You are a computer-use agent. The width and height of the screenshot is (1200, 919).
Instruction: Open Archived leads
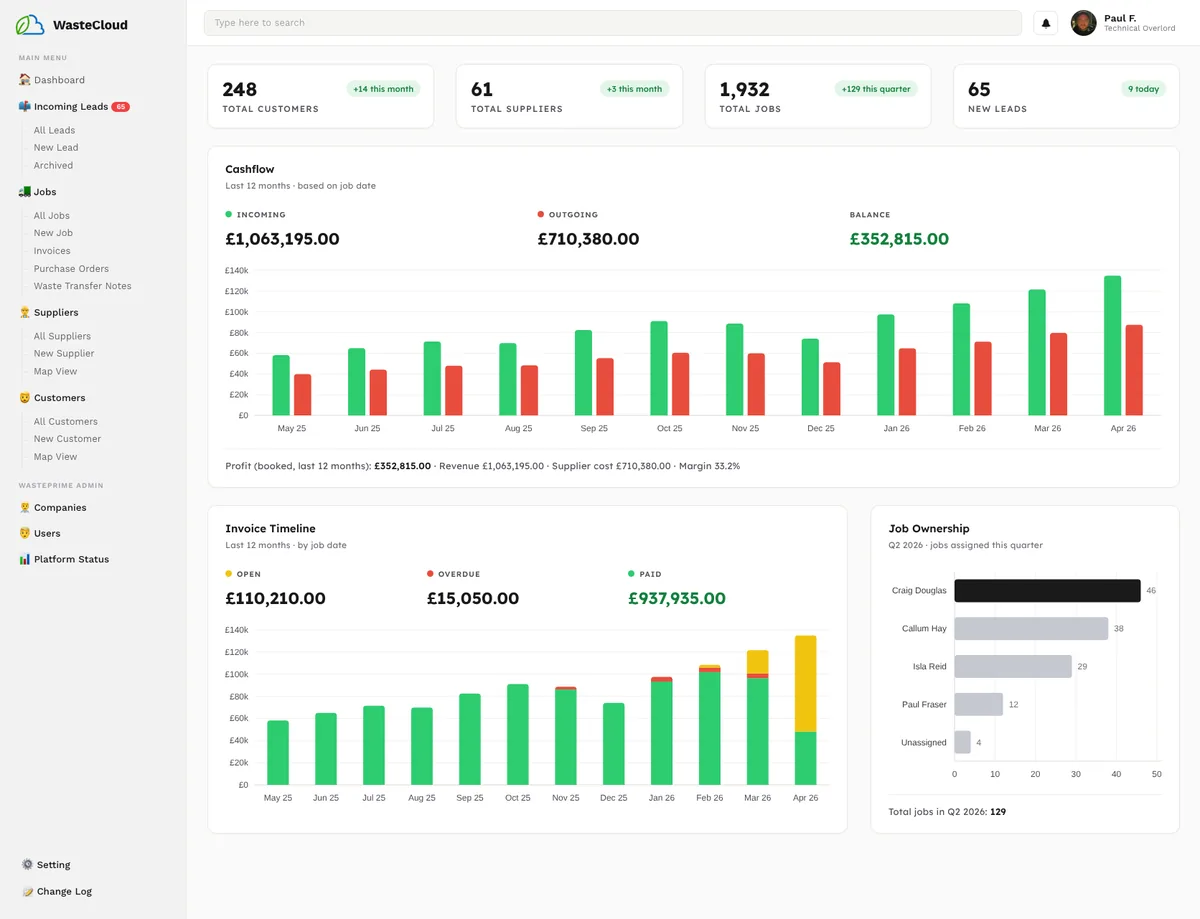53,165
